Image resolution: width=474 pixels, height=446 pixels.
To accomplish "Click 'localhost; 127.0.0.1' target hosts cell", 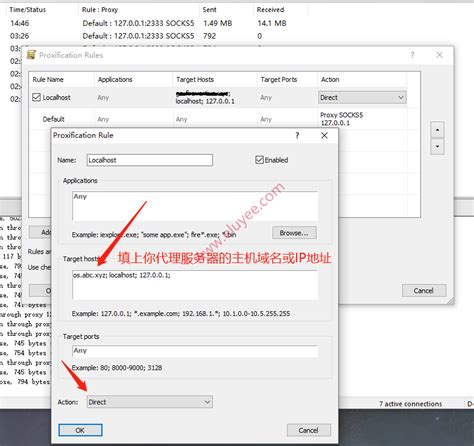I will coord(205,101).
